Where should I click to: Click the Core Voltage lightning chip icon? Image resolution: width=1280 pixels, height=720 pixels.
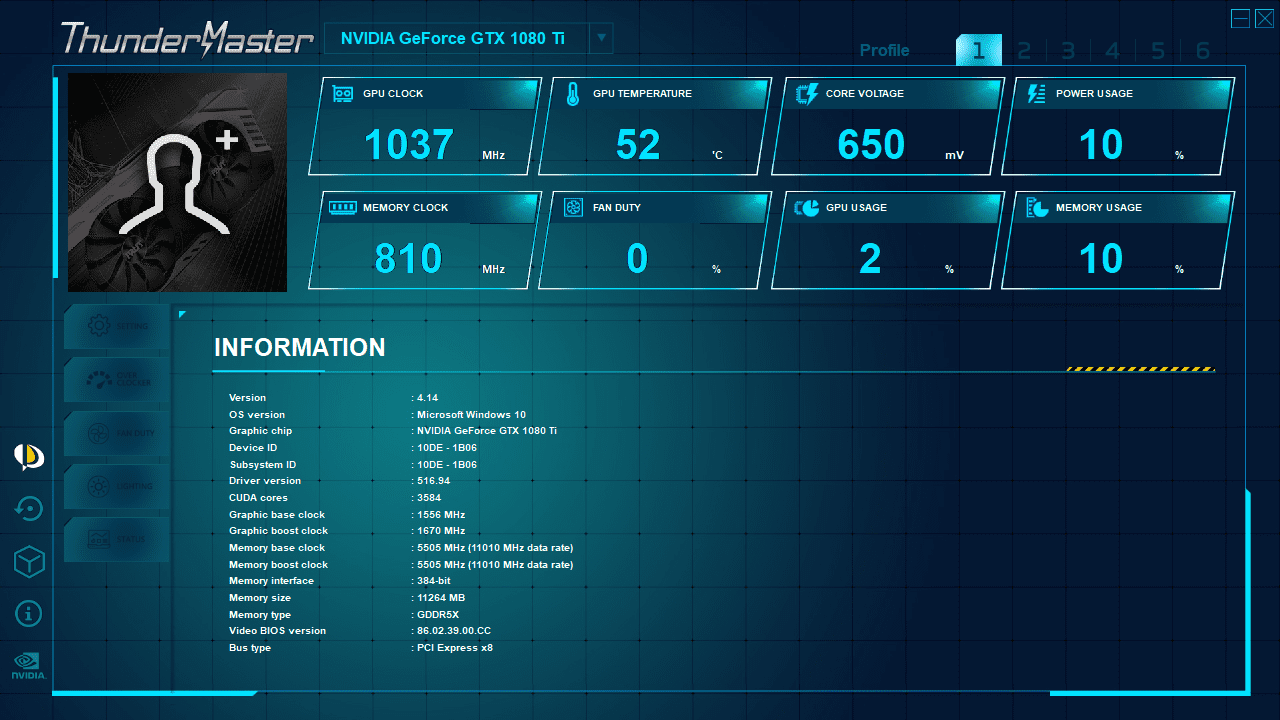pyautogui.click(x=806, y=94)
